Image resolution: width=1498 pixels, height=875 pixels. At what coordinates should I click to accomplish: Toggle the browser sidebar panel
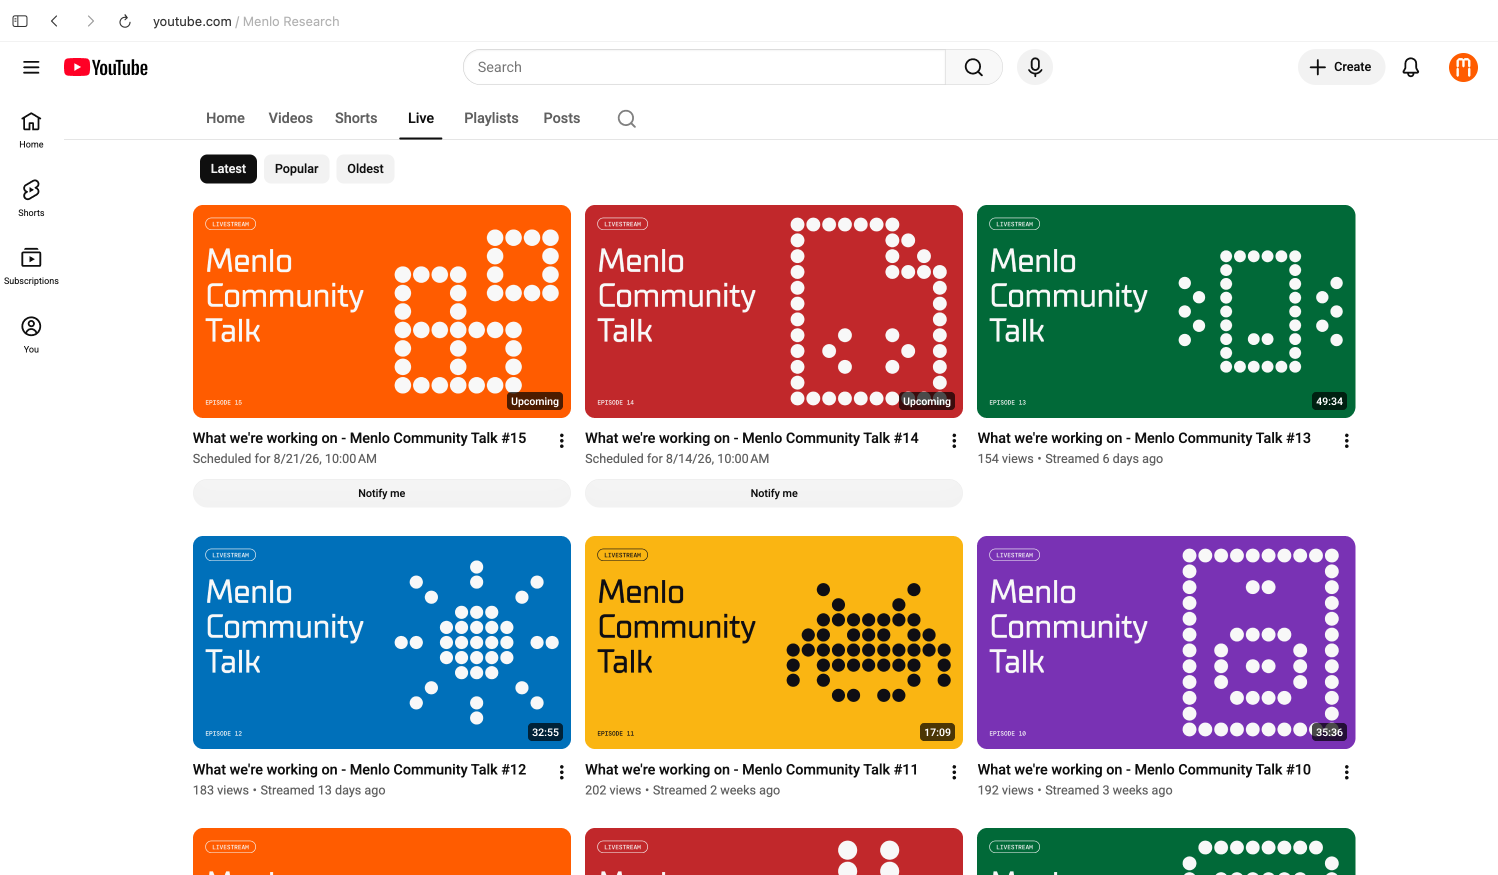pos(20,21)
